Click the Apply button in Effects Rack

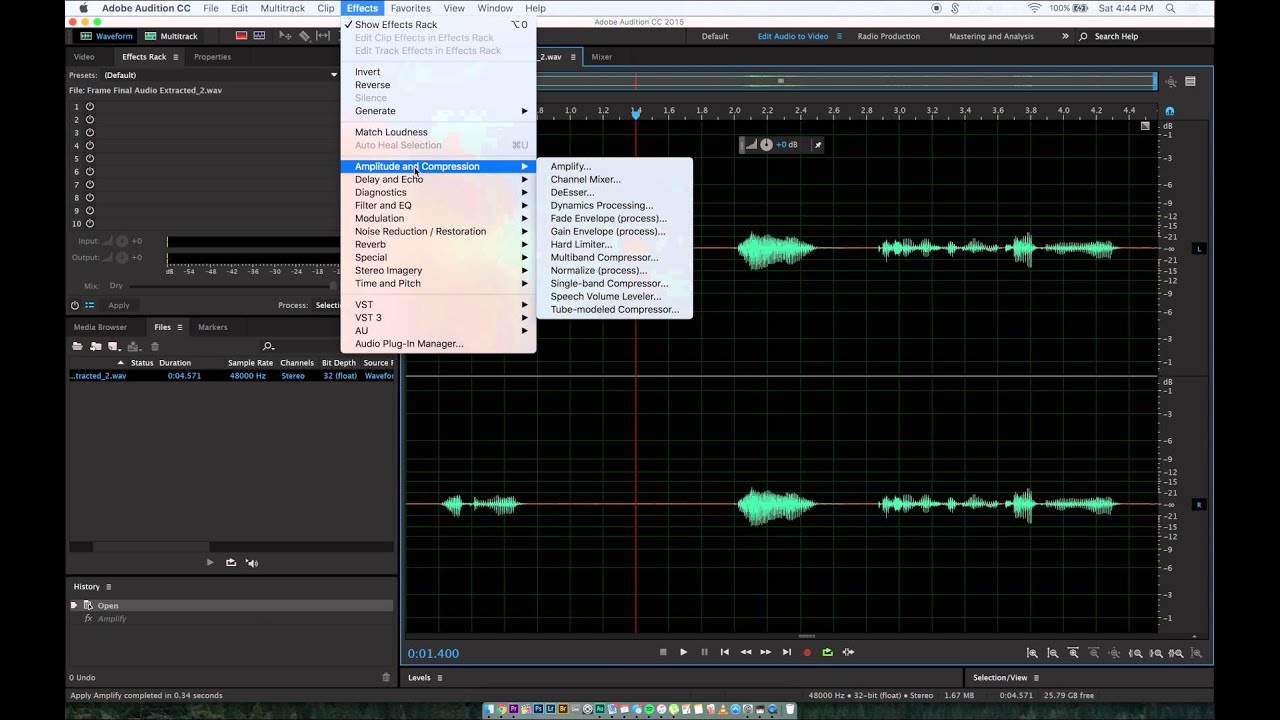coord(119,305)
